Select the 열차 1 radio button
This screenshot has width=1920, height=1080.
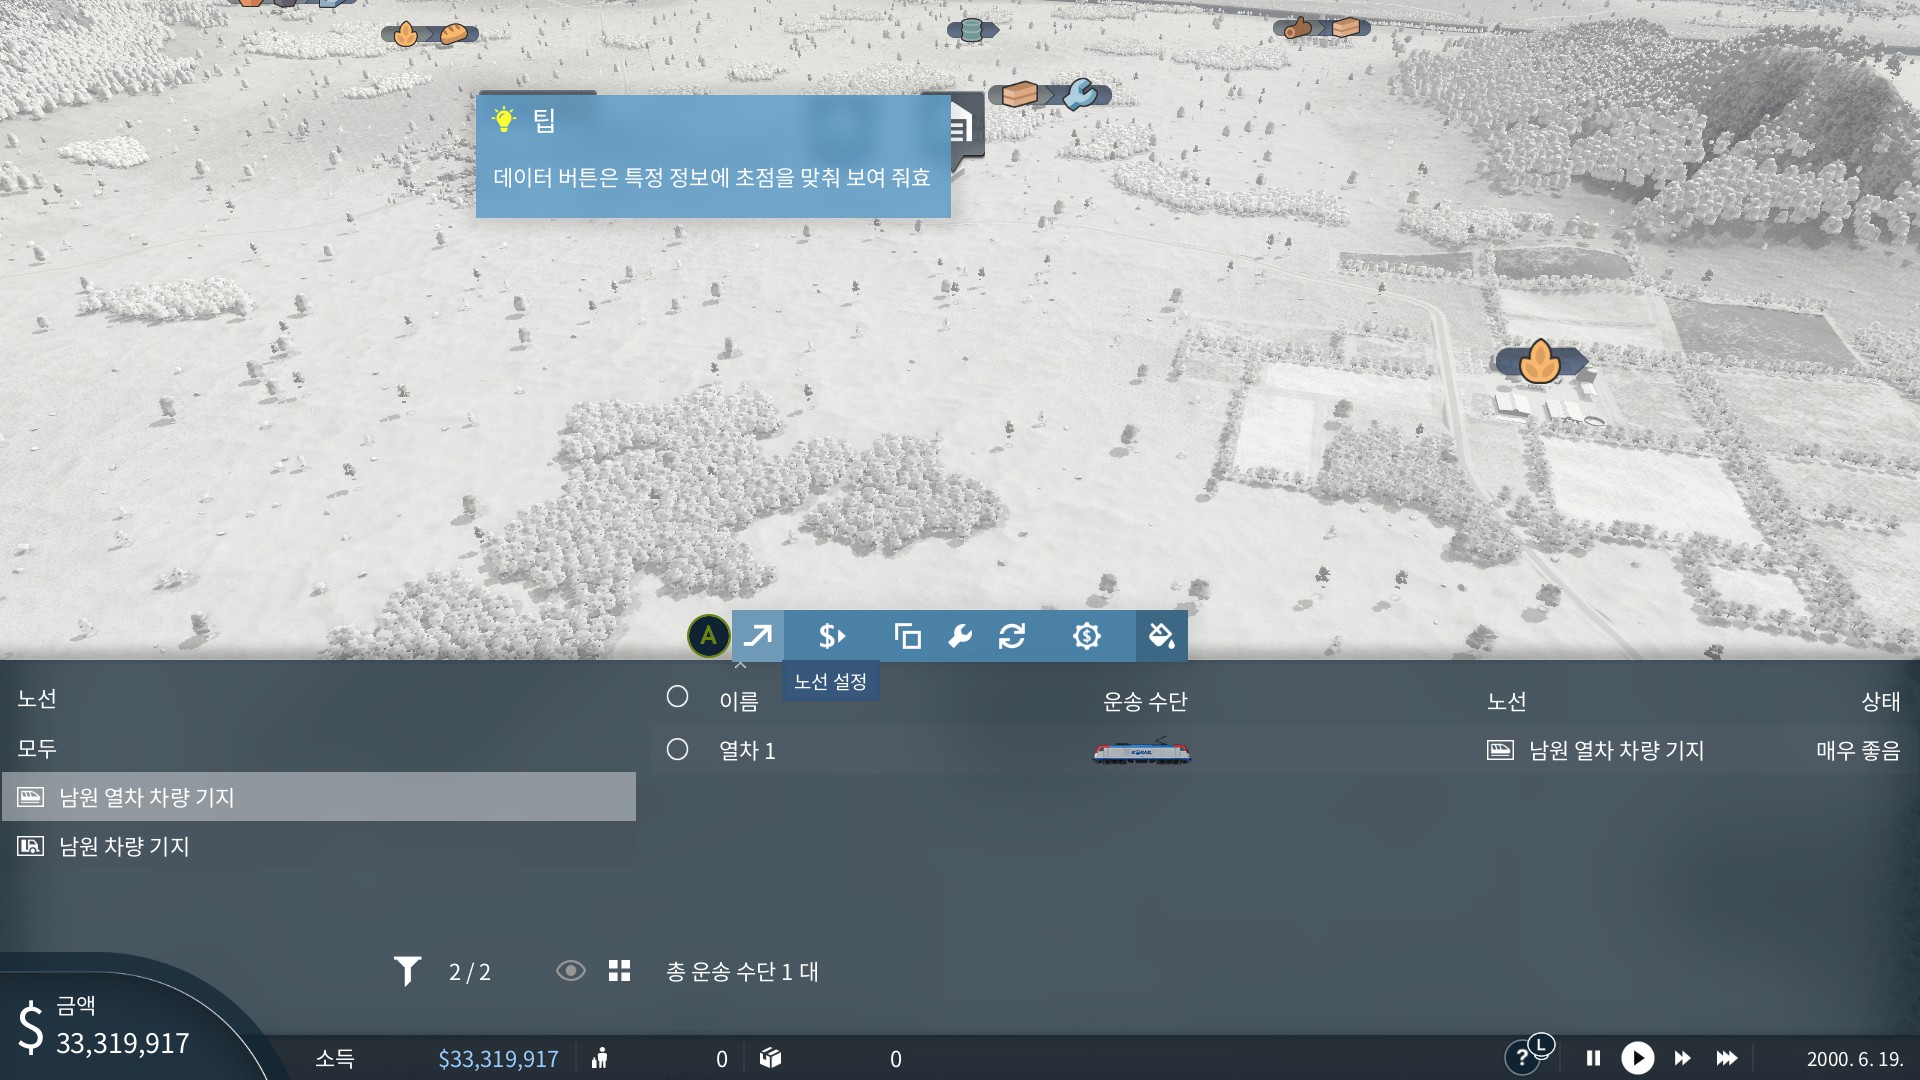coord(677,749)
